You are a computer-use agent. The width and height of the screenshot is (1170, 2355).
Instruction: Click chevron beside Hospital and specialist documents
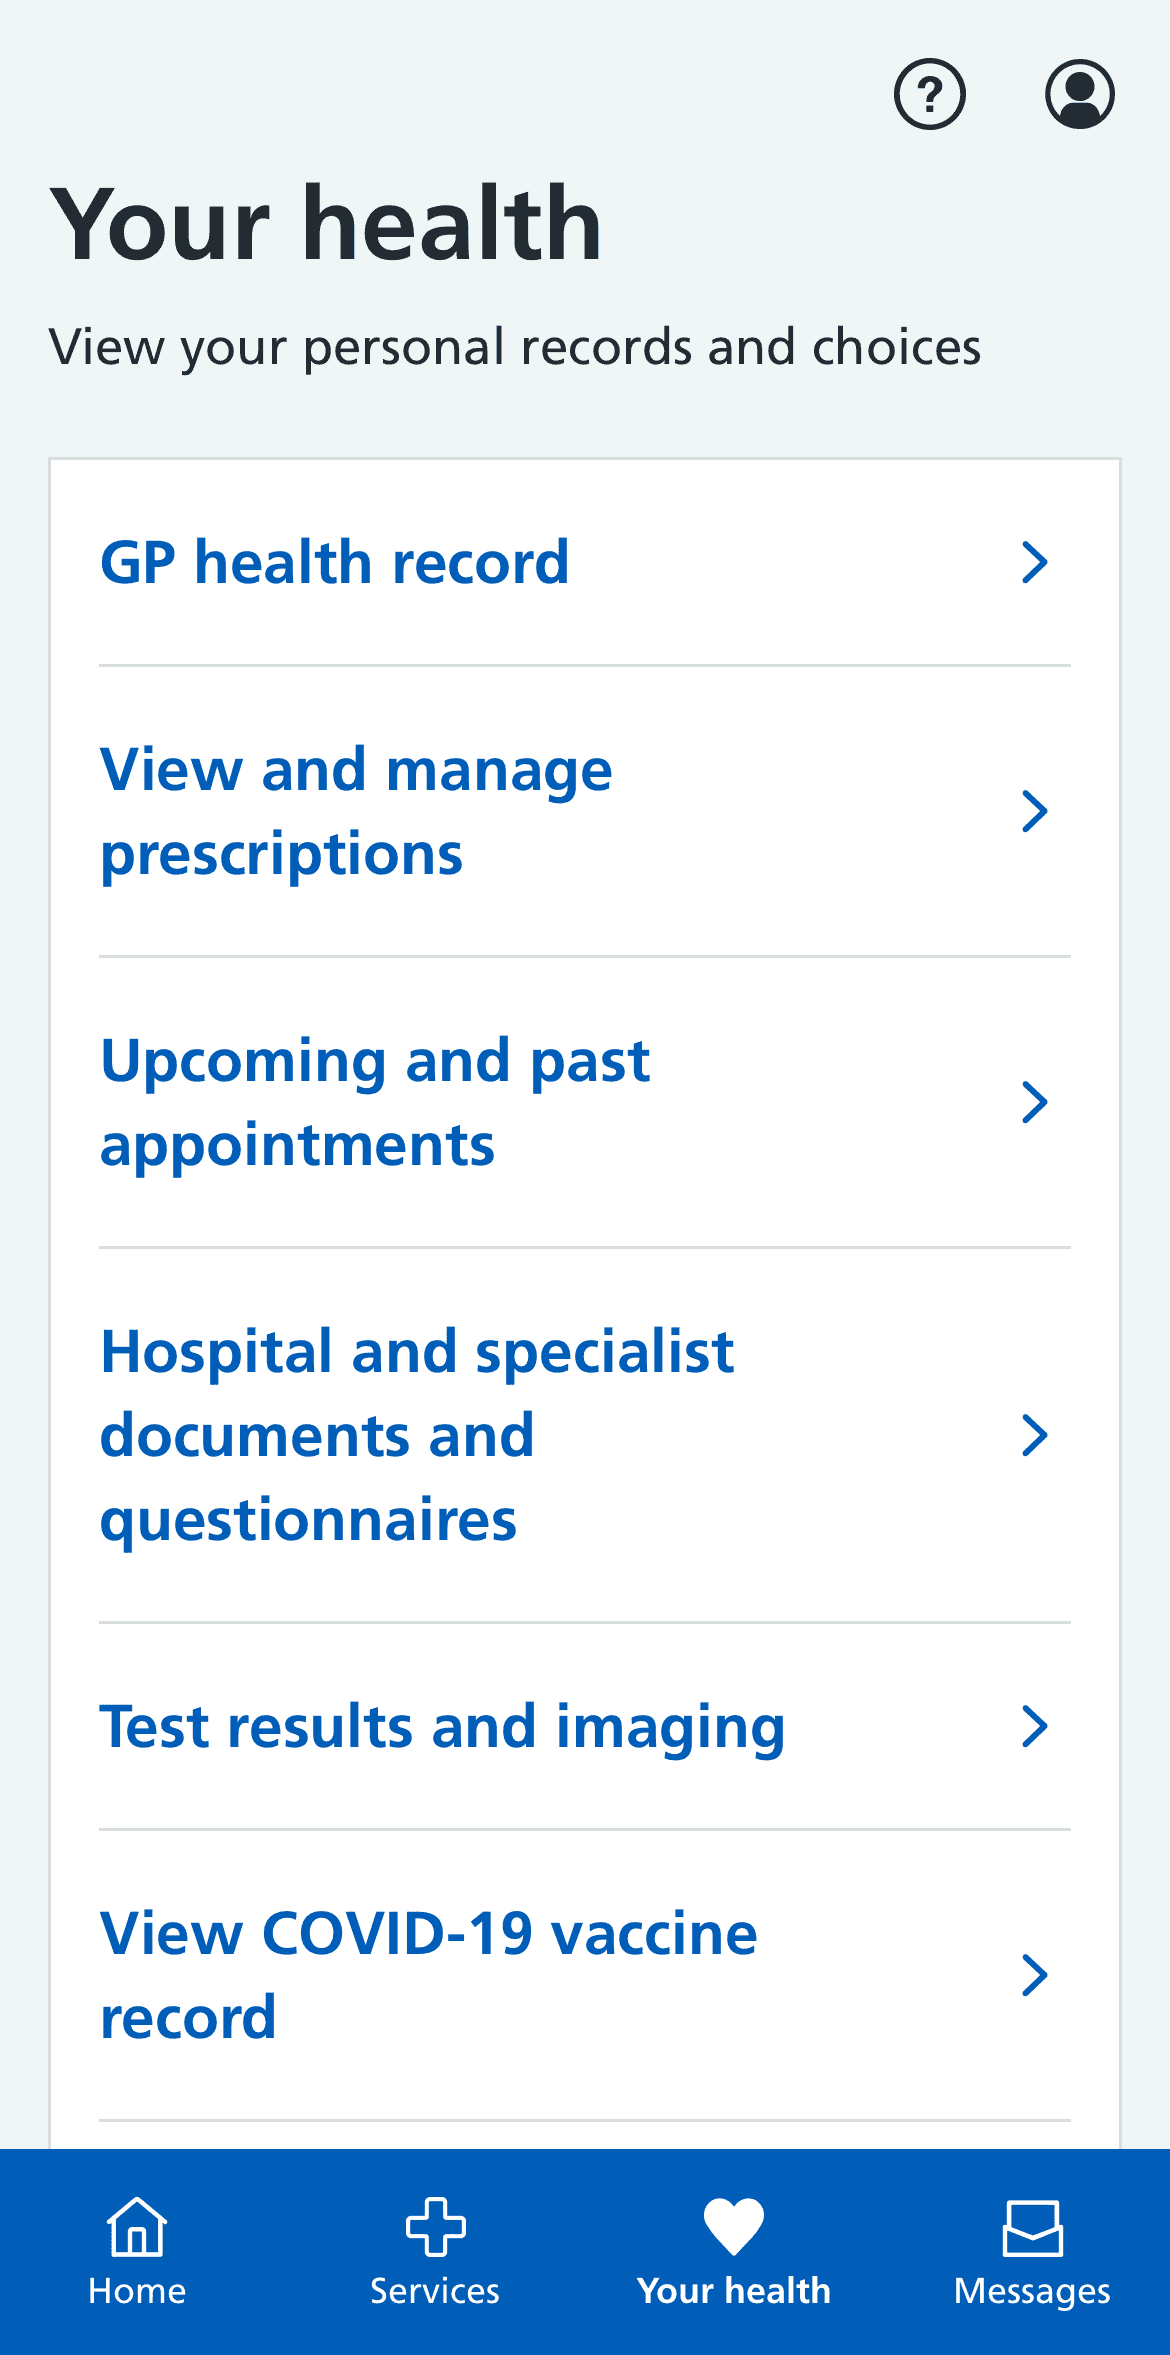coord(1035,1435)
